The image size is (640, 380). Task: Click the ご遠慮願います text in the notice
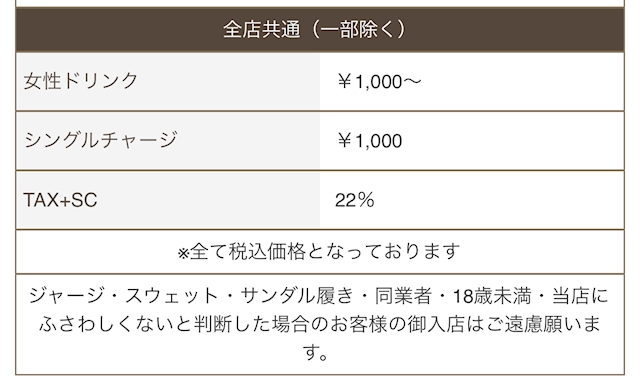544,324
